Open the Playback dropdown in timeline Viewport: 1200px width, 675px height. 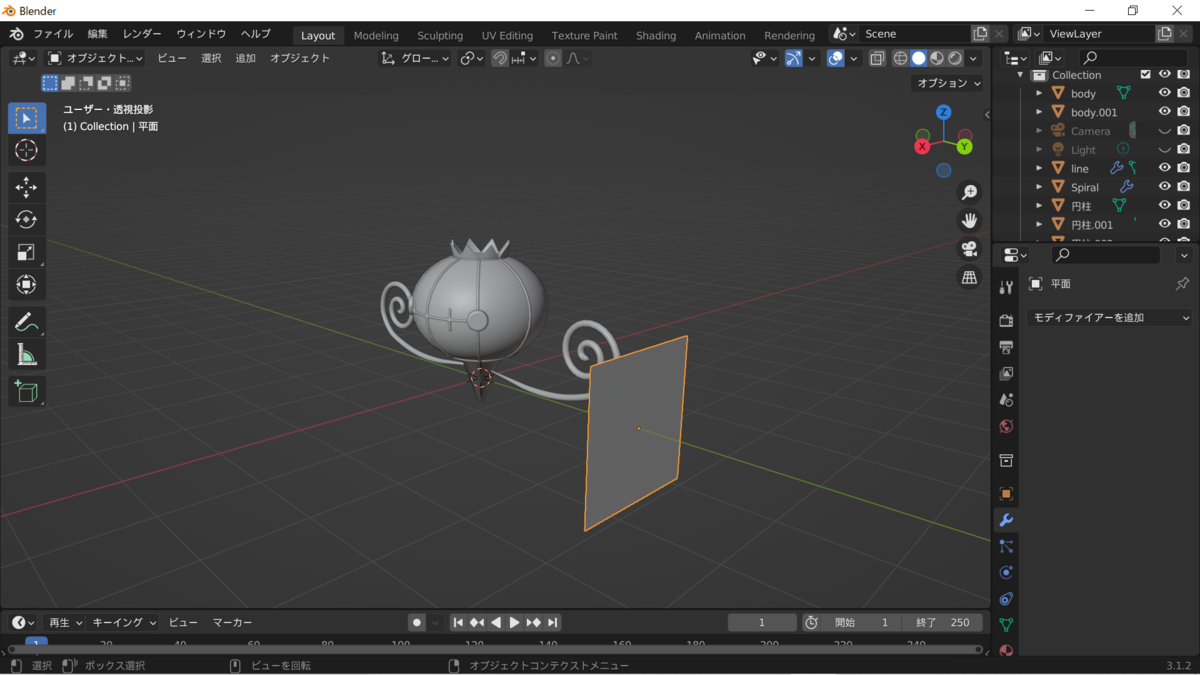[x=66, y=622]
